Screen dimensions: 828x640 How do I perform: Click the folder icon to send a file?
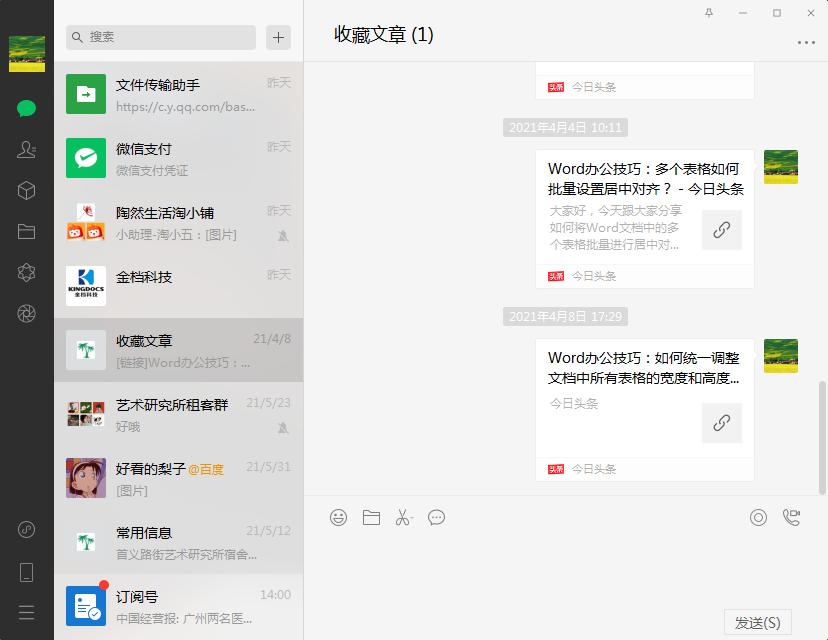pos(372,517)
